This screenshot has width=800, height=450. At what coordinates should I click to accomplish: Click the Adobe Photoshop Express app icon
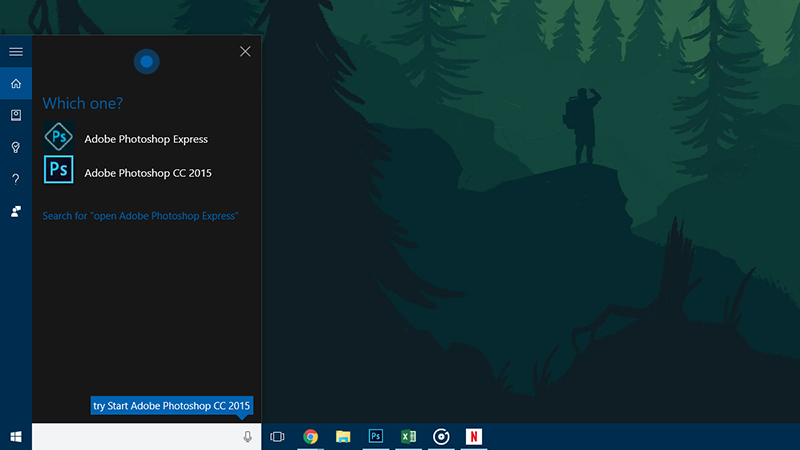[59, 137]
